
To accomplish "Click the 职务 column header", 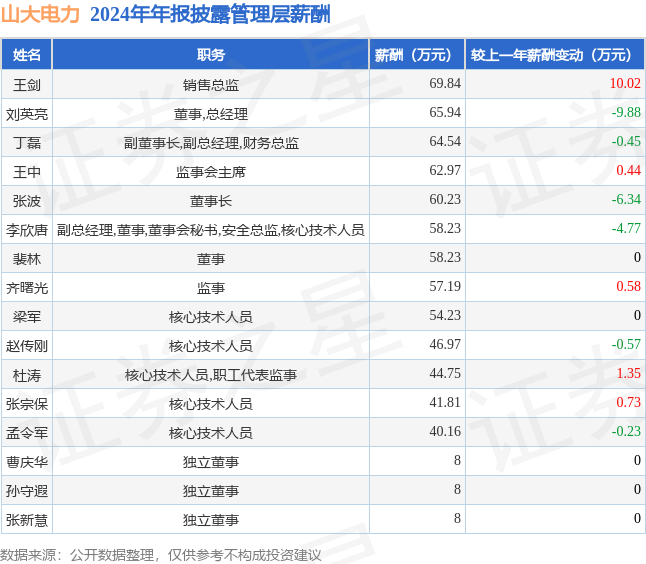I will click(211, 55).
